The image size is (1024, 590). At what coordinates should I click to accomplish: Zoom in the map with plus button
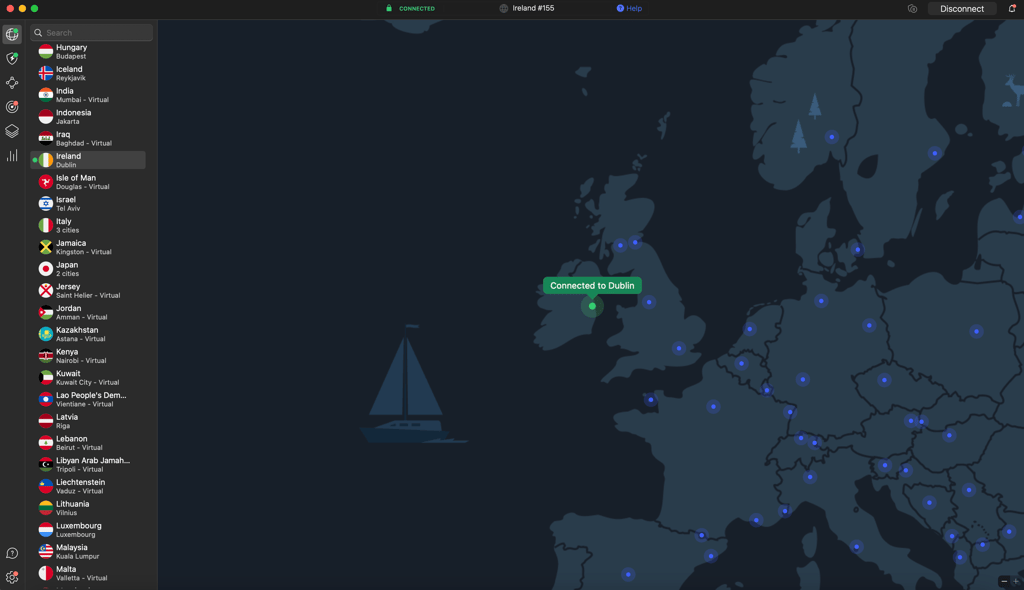pos(1016,581)
